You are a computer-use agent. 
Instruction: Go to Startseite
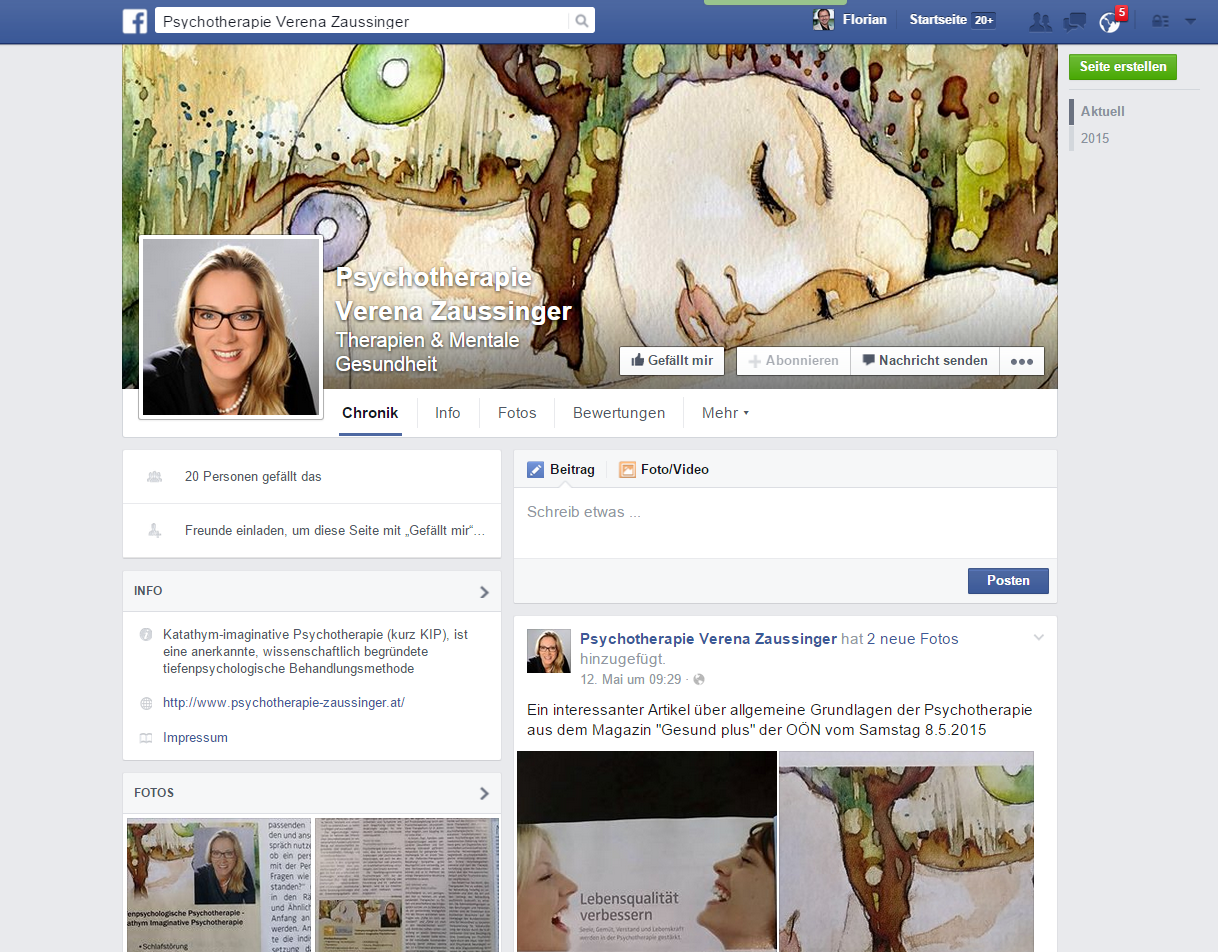[x=938, y=20]
